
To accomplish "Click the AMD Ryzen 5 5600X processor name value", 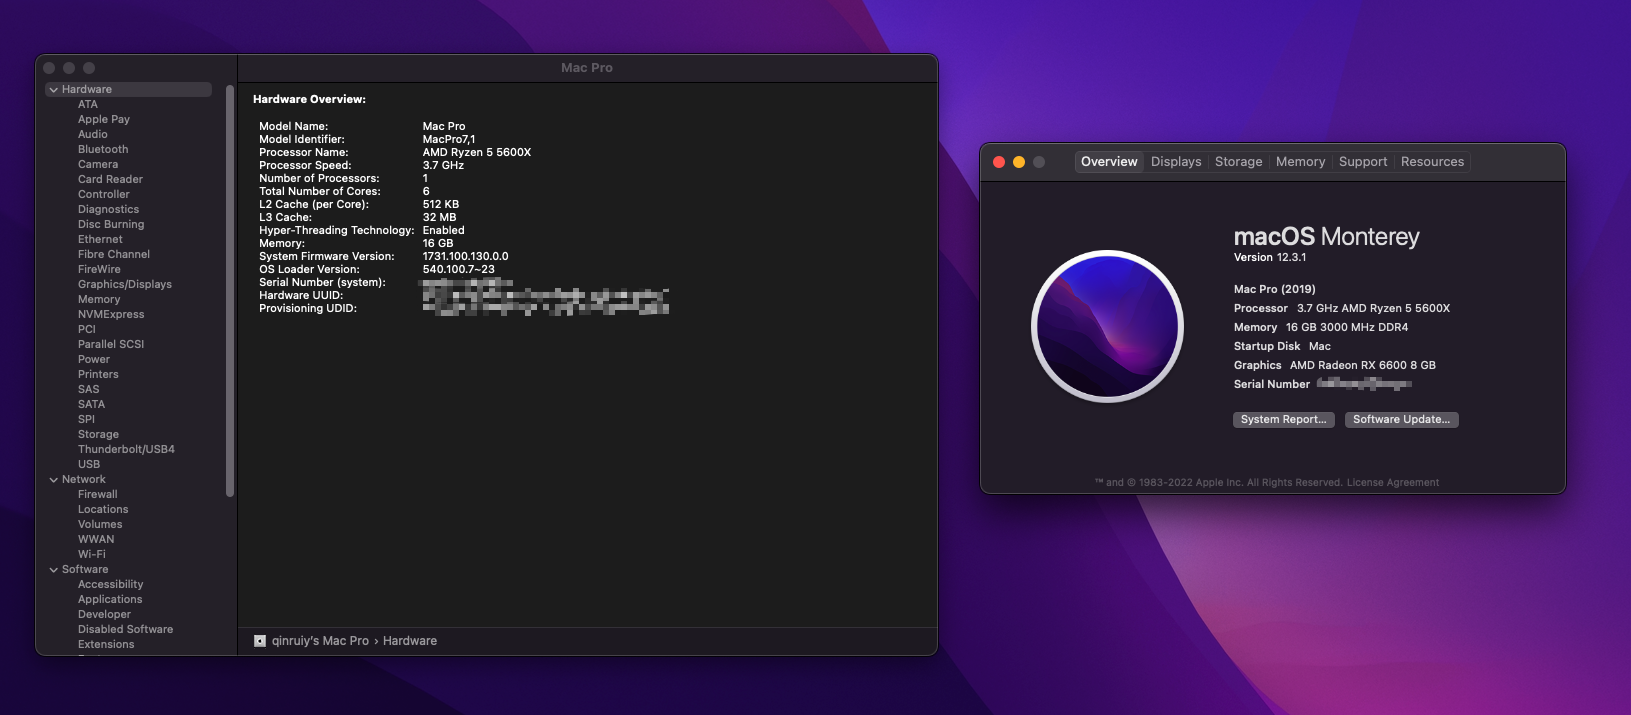I will (x=477, y=153).
